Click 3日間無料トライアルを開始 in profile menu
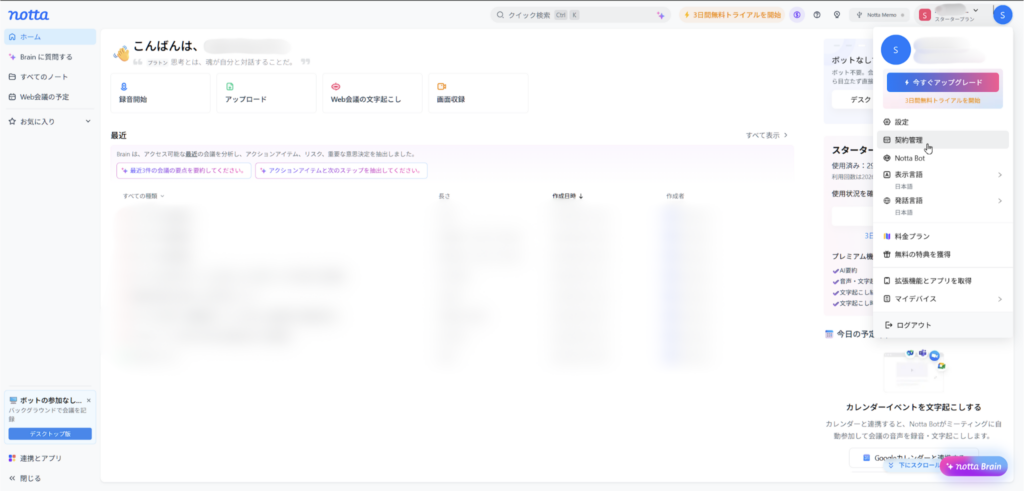Screen dimensions: 1024x491 coord(942,101)
